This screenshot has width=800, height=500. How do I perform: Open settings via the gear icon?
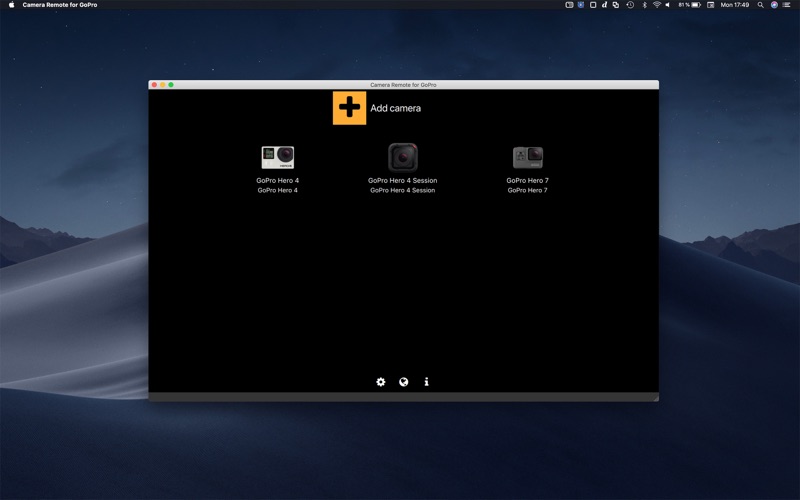[380, 382]
